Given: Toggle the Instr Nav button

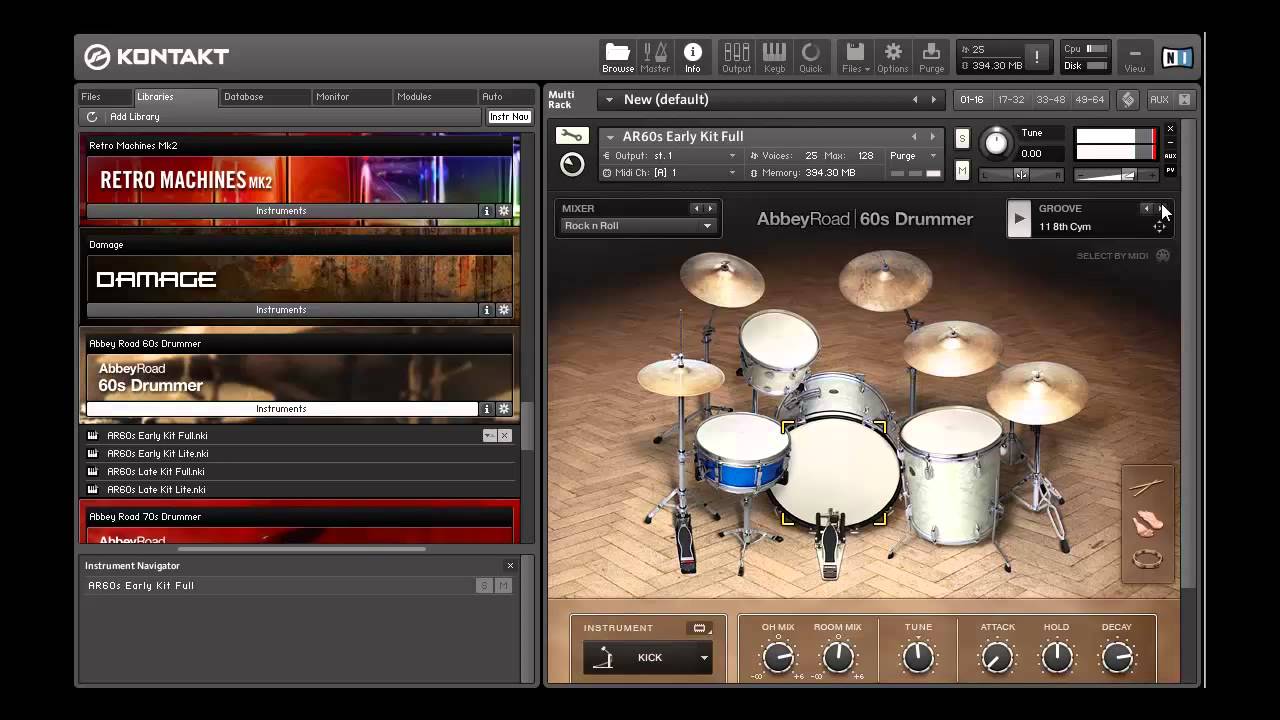Looking at the screenshot, I should click(509, 117).
